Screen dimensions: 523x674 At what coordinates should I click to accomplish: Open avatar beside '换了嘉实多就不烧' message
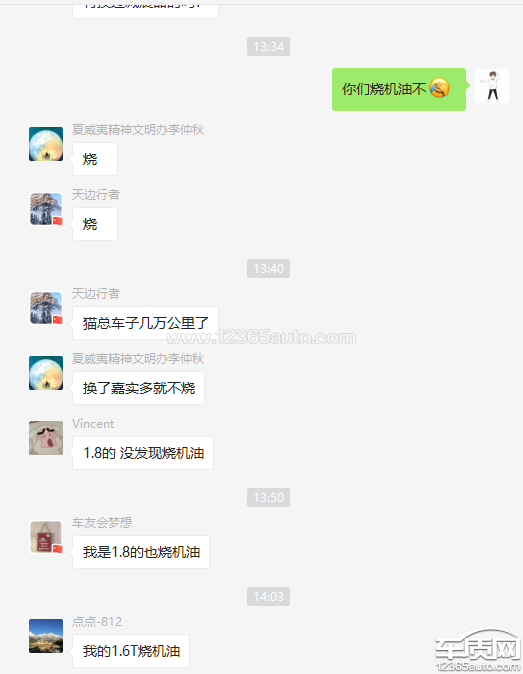pyautogui.click(x=46, y=373)
